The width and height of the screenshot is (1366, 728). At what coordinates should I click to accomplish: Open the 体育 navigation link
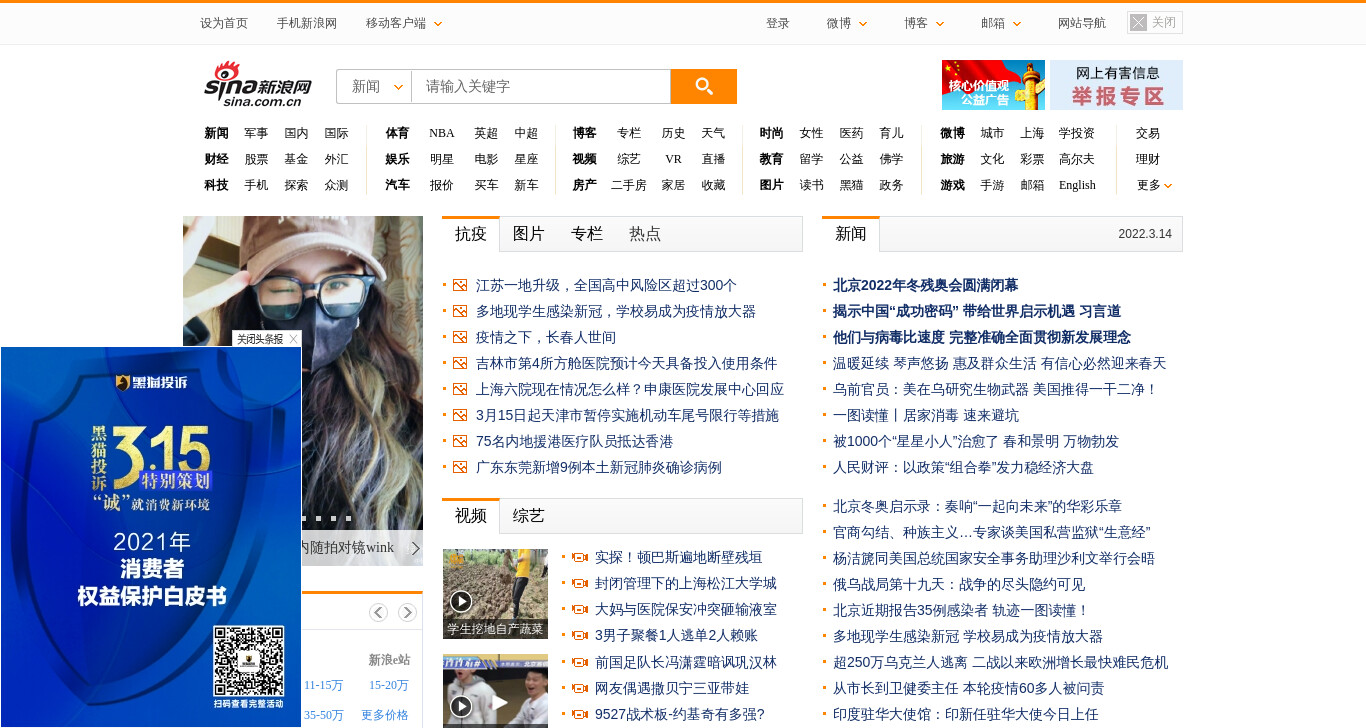[x=397, y=133]
